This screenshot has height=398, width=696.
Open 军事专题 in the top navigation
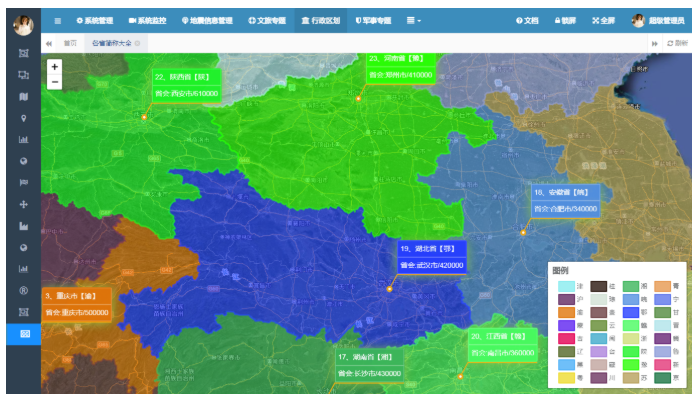[373, 21]
